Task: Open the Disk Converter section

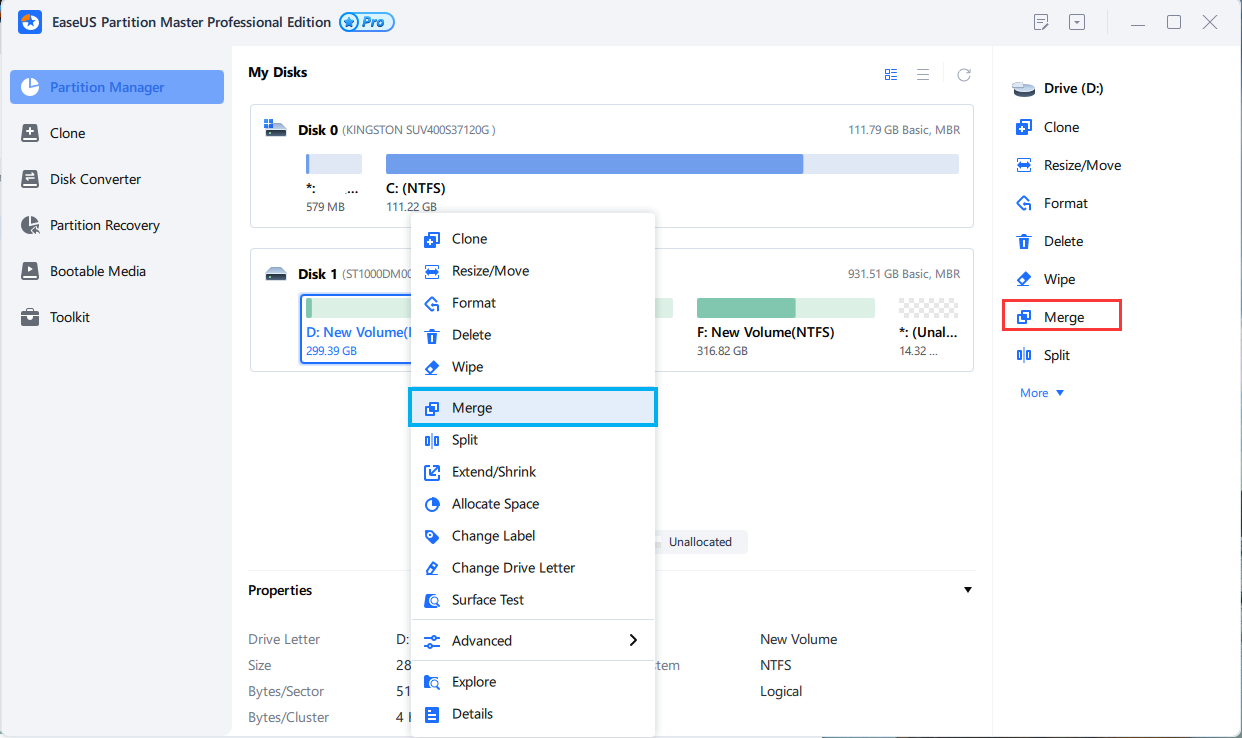Action: coord(95,179)
